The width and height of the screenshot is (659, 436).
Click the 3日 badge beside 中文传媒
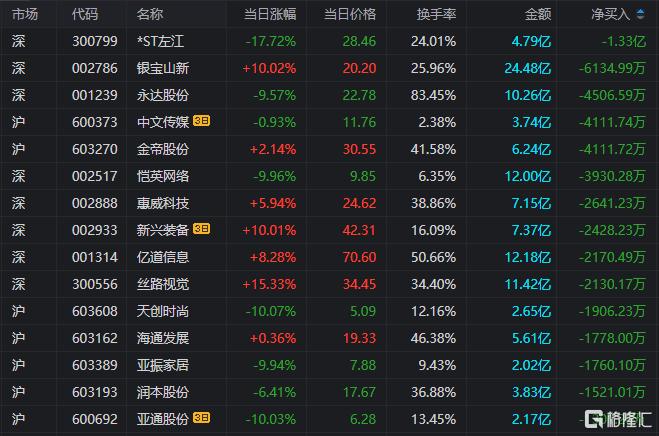(x=201, y=121)
